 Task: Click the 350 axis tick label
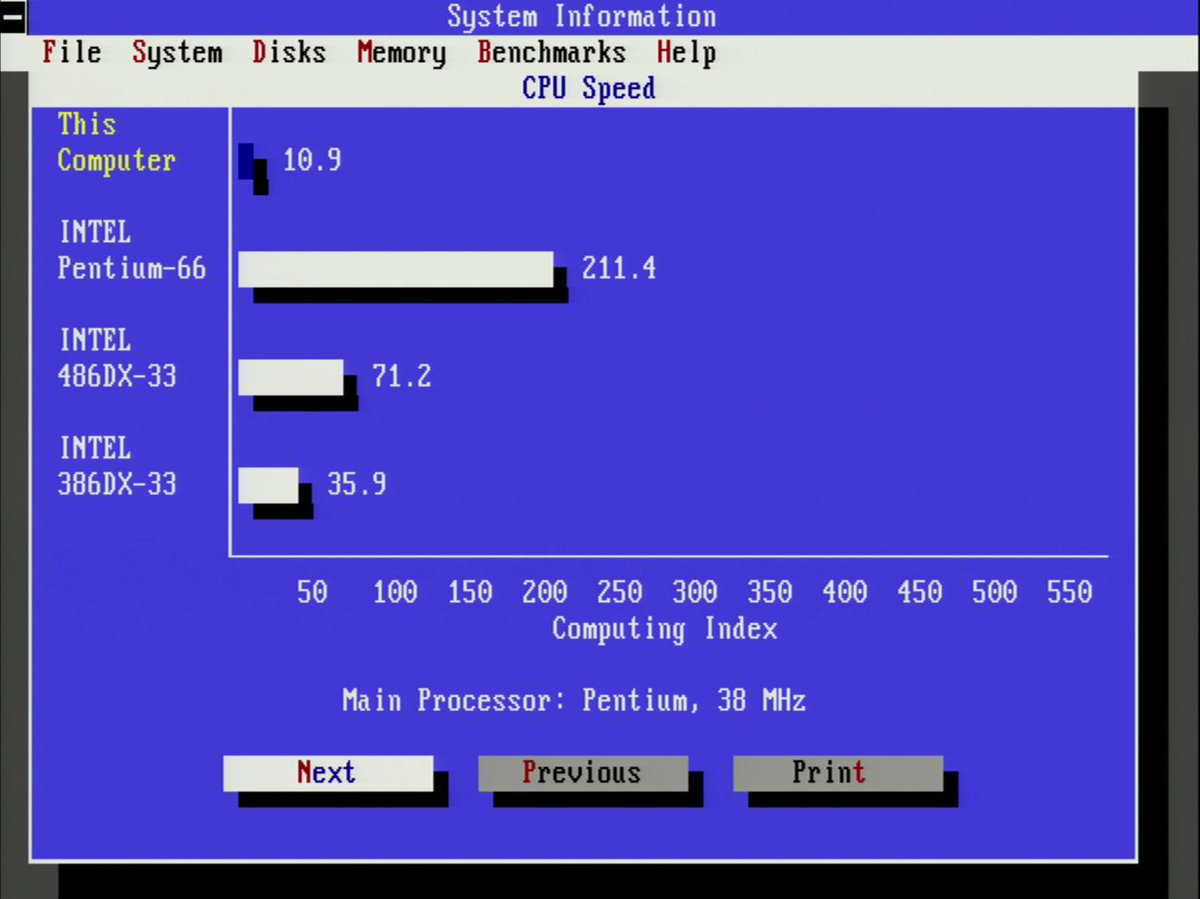click(x=770, y=592)
